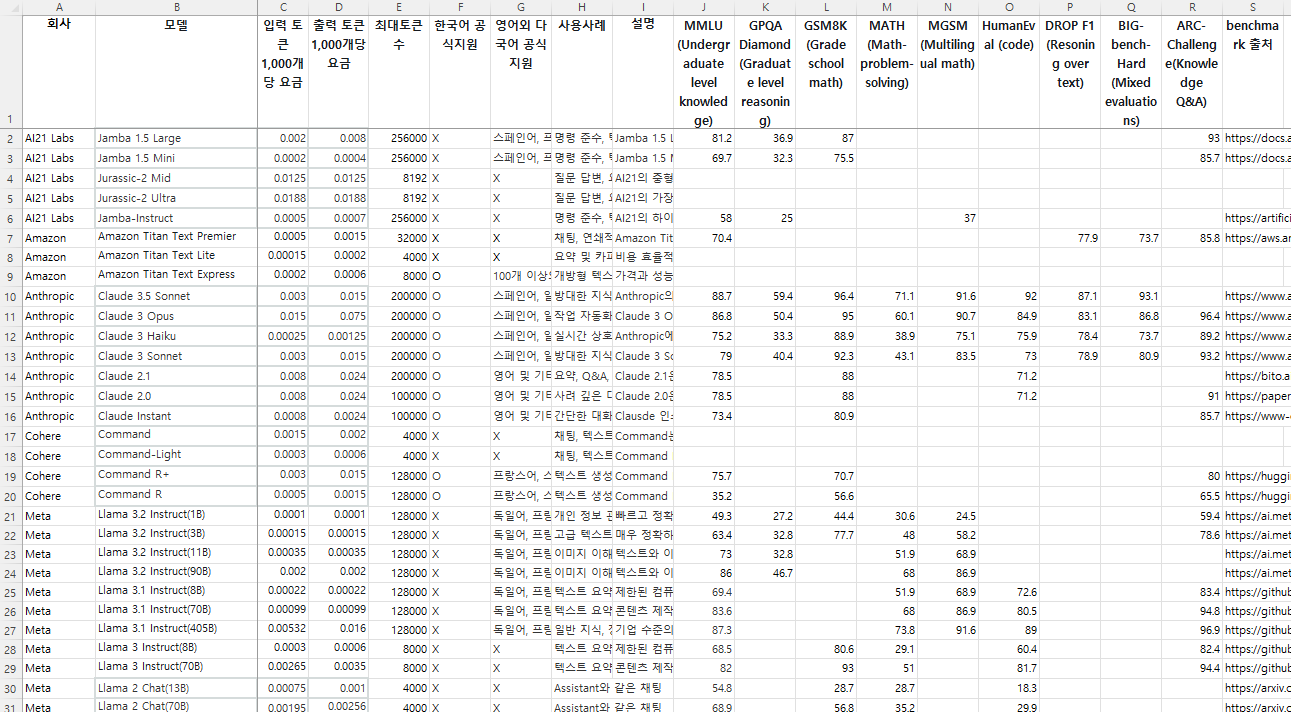The width and height of the screenshot is (1291, 712).
Task: Select the Llama 3 Instruct(70B) cell
Action: [176, 667]
